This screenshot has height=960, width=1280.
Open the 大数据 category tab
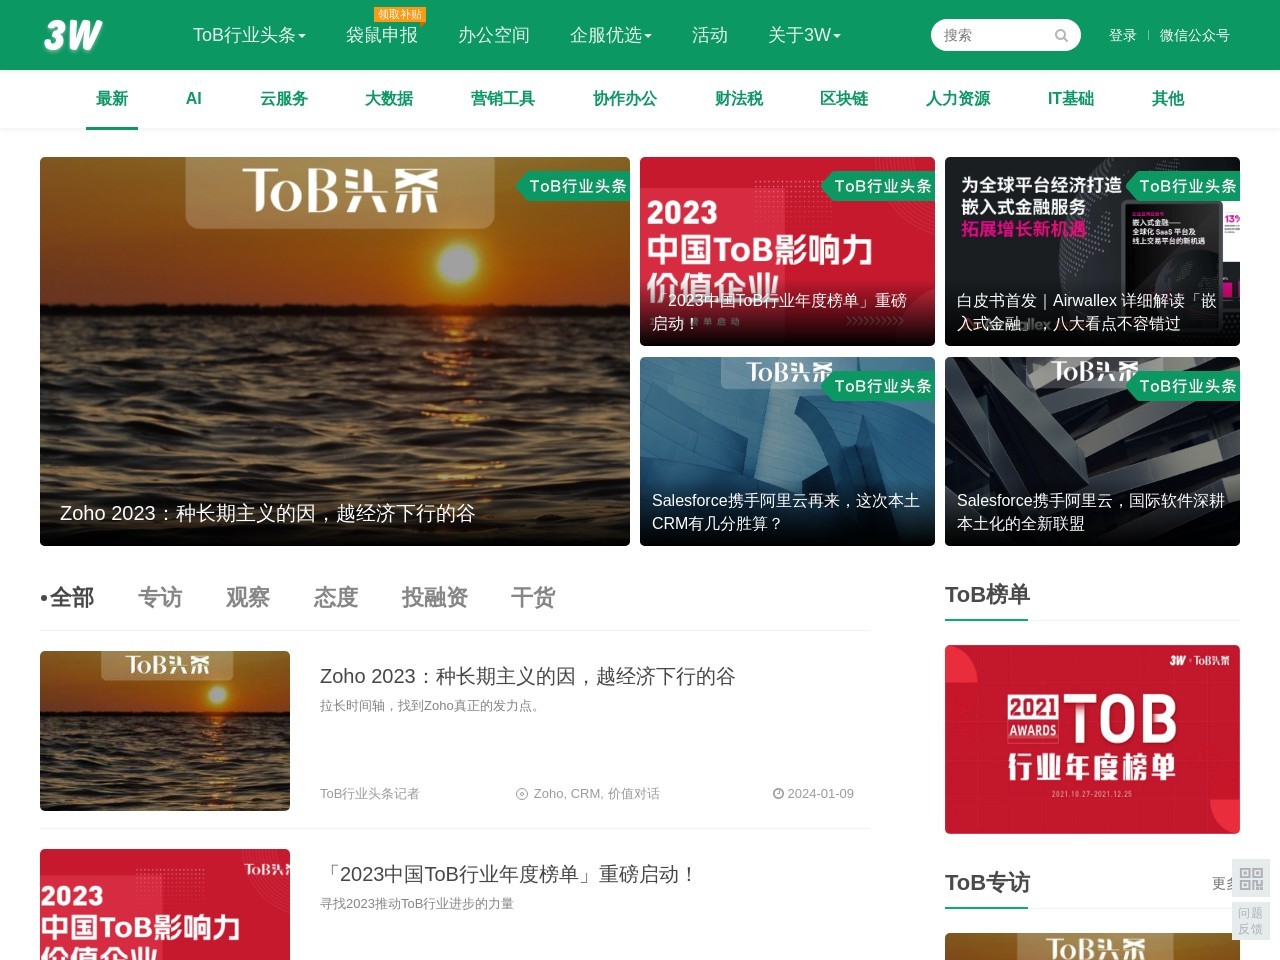click(x=389, y=99)
